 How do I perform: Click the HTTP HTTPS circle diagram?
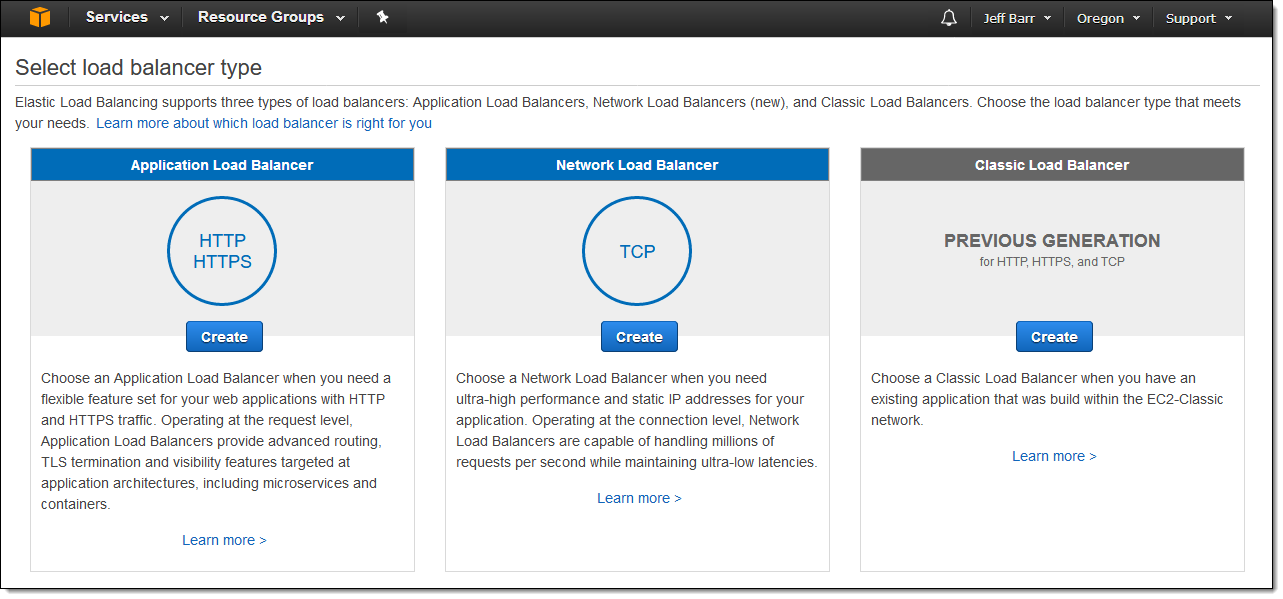(x=221, y=250)
